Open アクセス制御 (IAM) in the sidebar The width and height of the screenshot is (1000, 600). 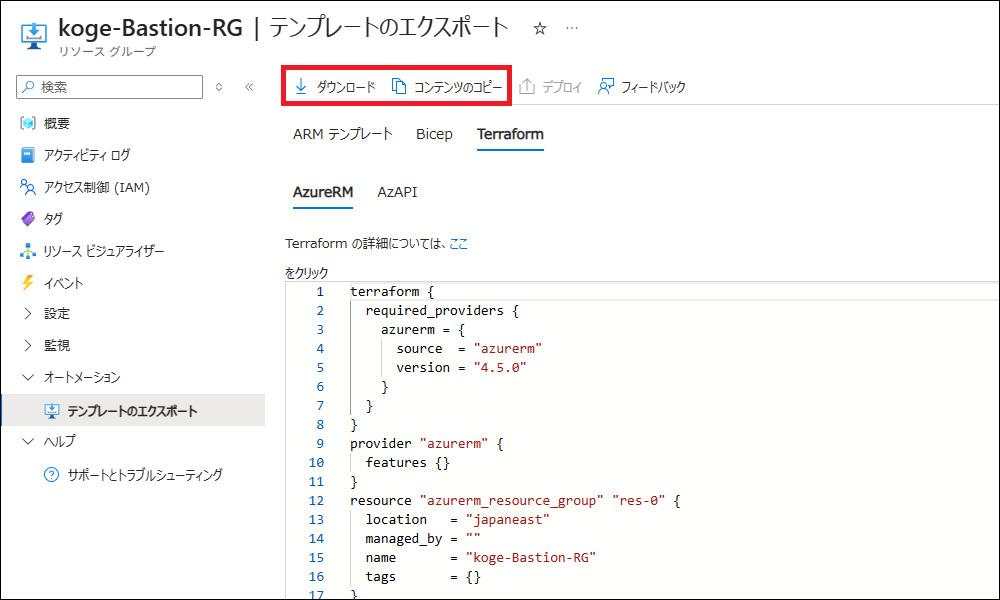[96, 187]
